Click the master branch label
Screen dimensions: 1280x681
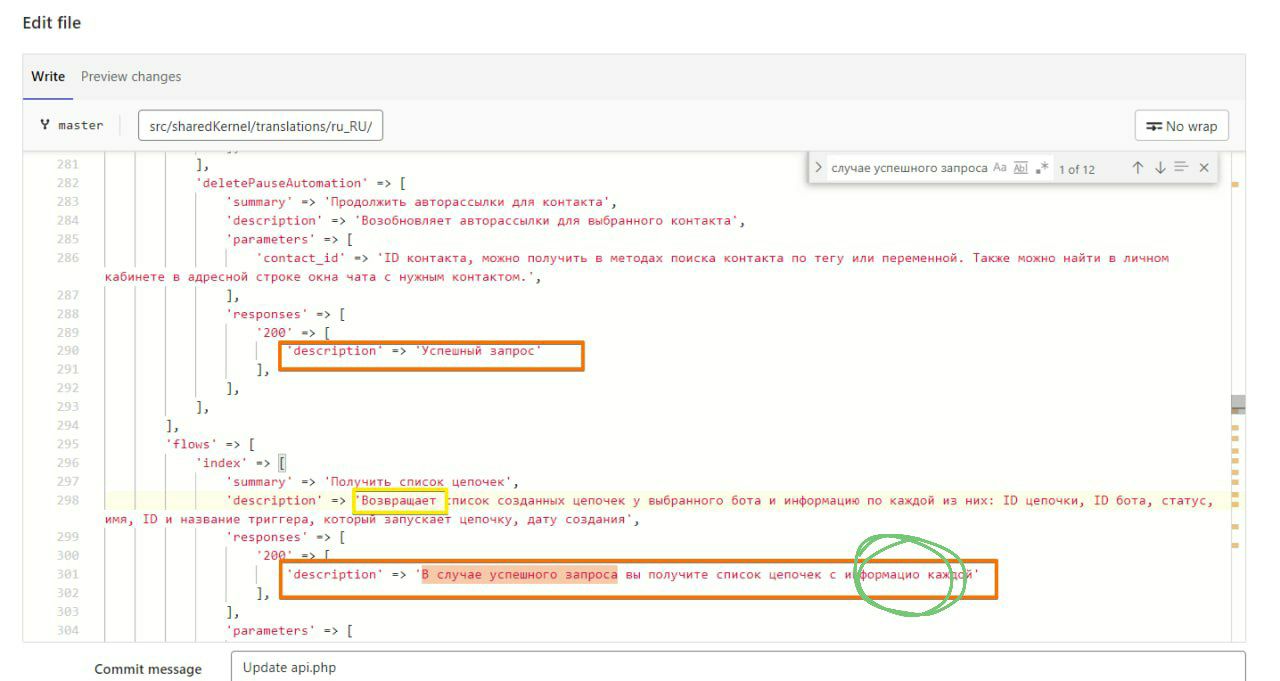81,126
